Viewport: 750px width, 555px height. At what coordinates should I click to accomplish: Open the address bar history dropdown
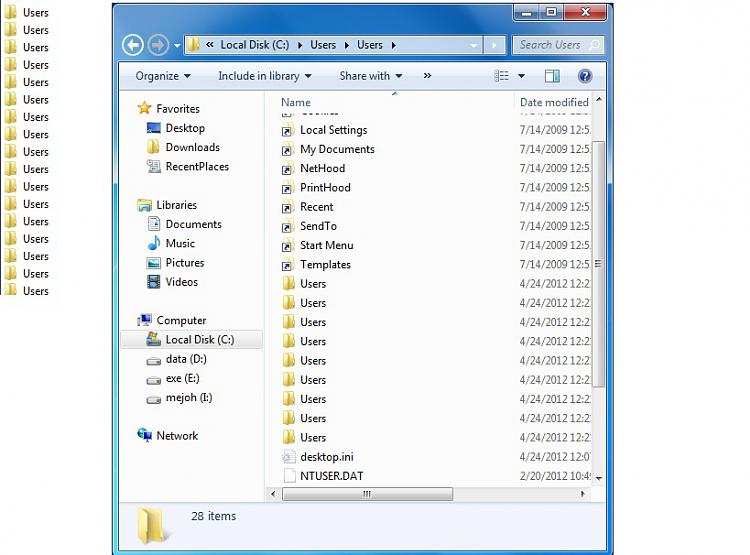[x=474, y=45]
